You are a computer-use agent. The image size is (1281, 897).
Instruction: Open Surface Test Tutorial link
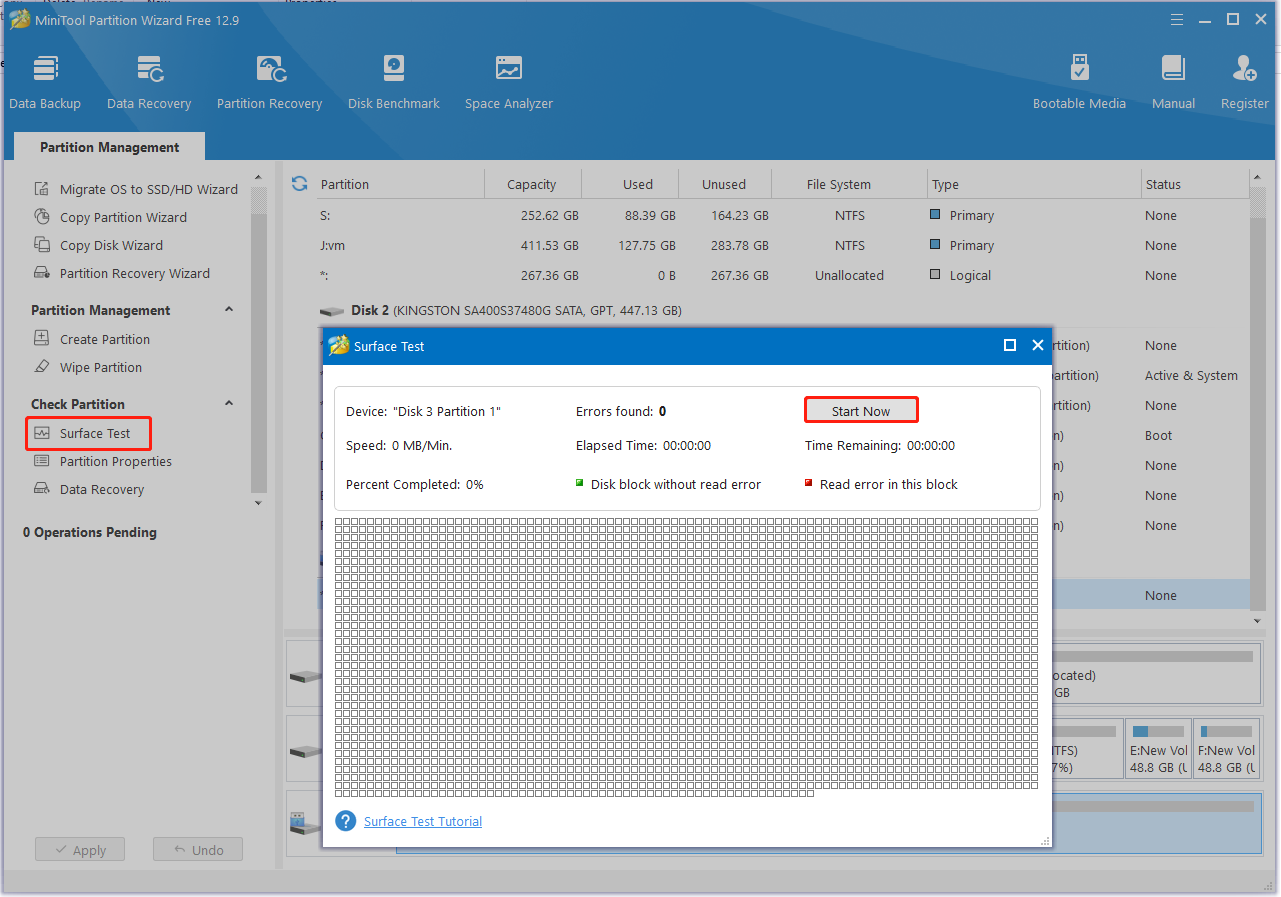[423, 821]
